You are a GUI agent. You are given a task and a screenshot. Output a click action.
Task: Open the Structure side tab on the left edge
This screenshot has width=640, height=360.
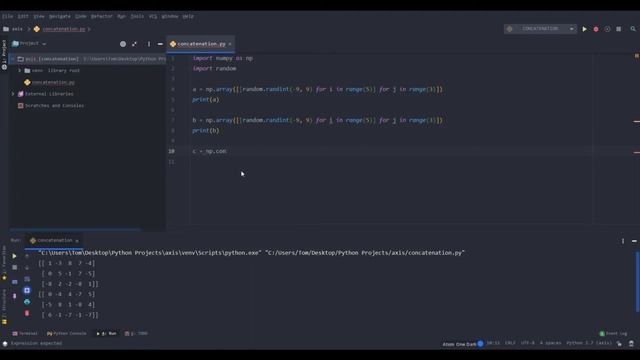pyautogui.click(x=4, y=307)
